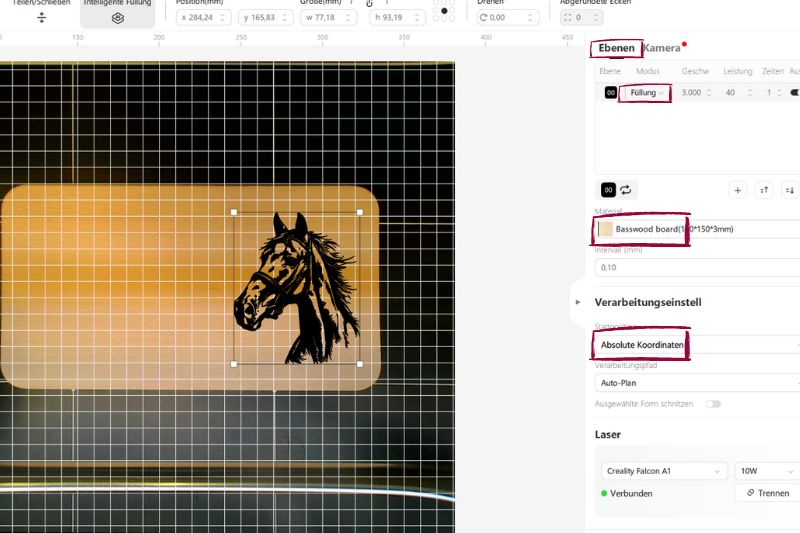
Task: Click the loop arrows icon below layers
Action: tap(627, 189)
